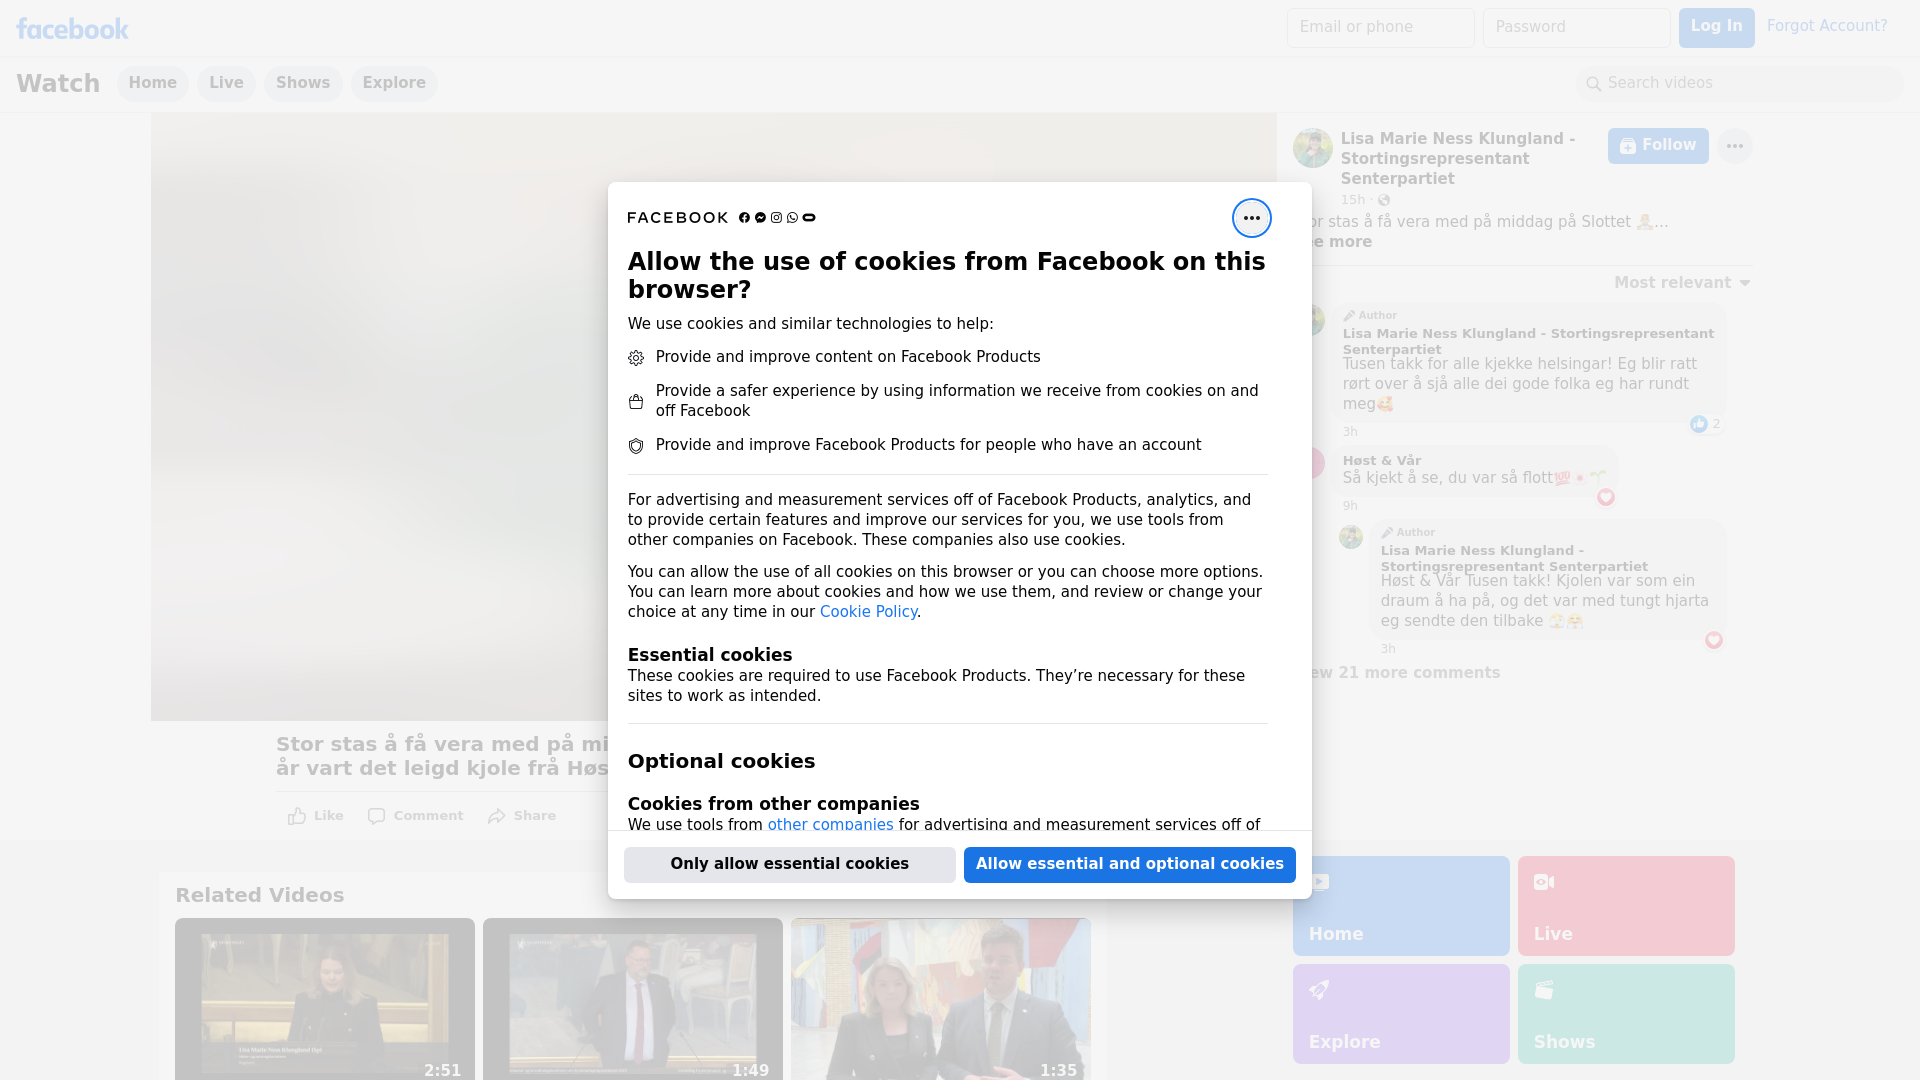
Task: Click the Watch heading
Action: coord(58,84)
